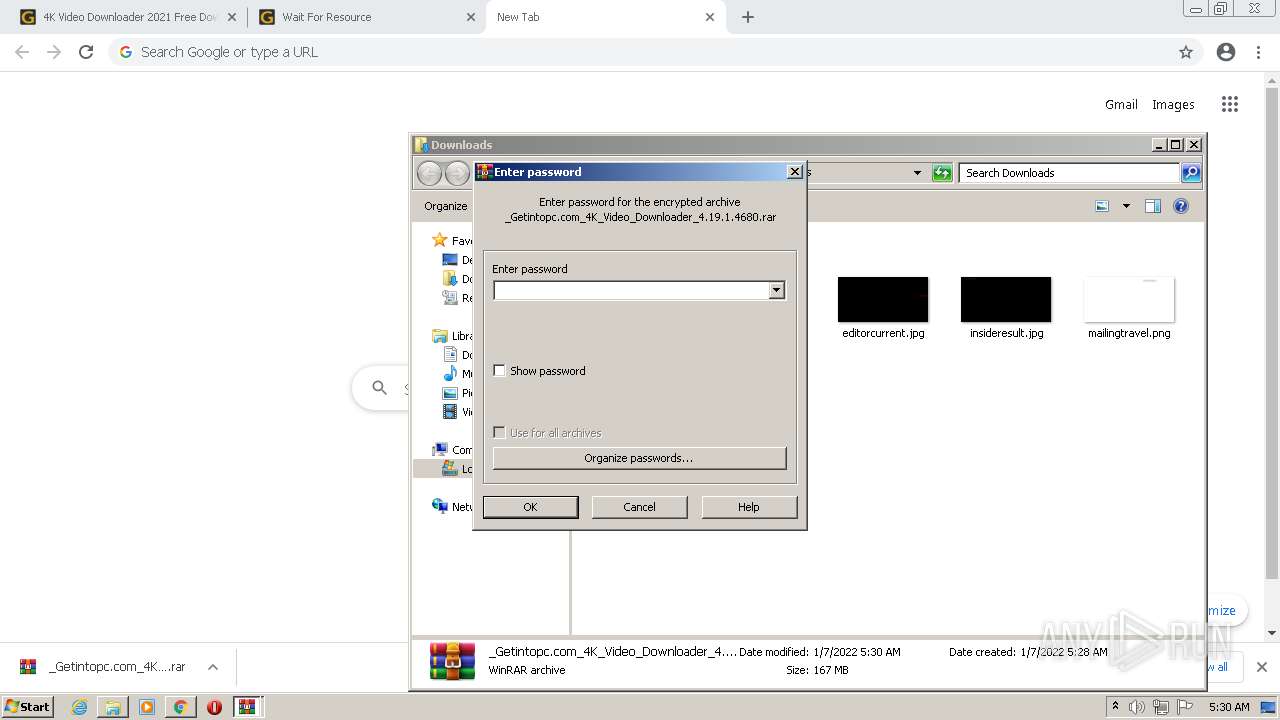This screenshot has width=1280, height=720.
Task: Expand the saved passwords dropdown arrow
Action: [x=776, y=290]
